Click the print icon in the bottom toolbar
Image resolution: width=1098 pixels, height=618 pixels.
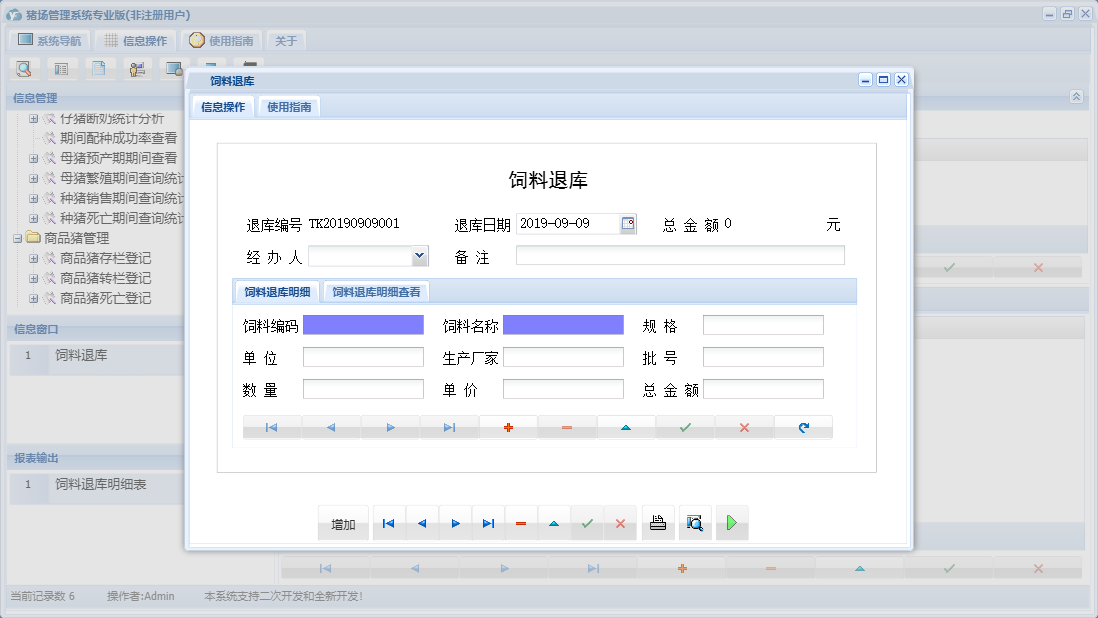click(658, 523)
